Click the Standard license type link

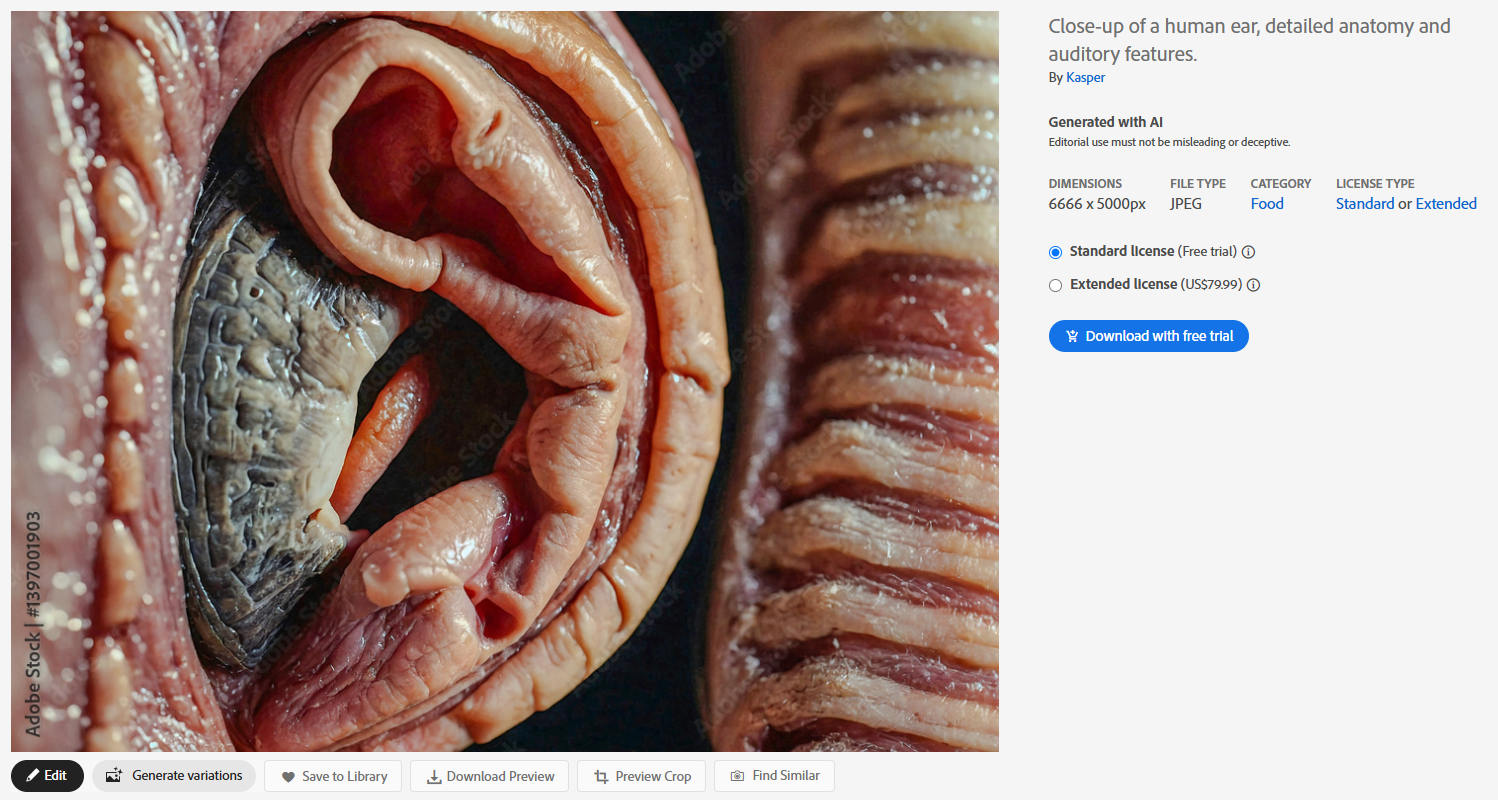(x=1364, y=204)
